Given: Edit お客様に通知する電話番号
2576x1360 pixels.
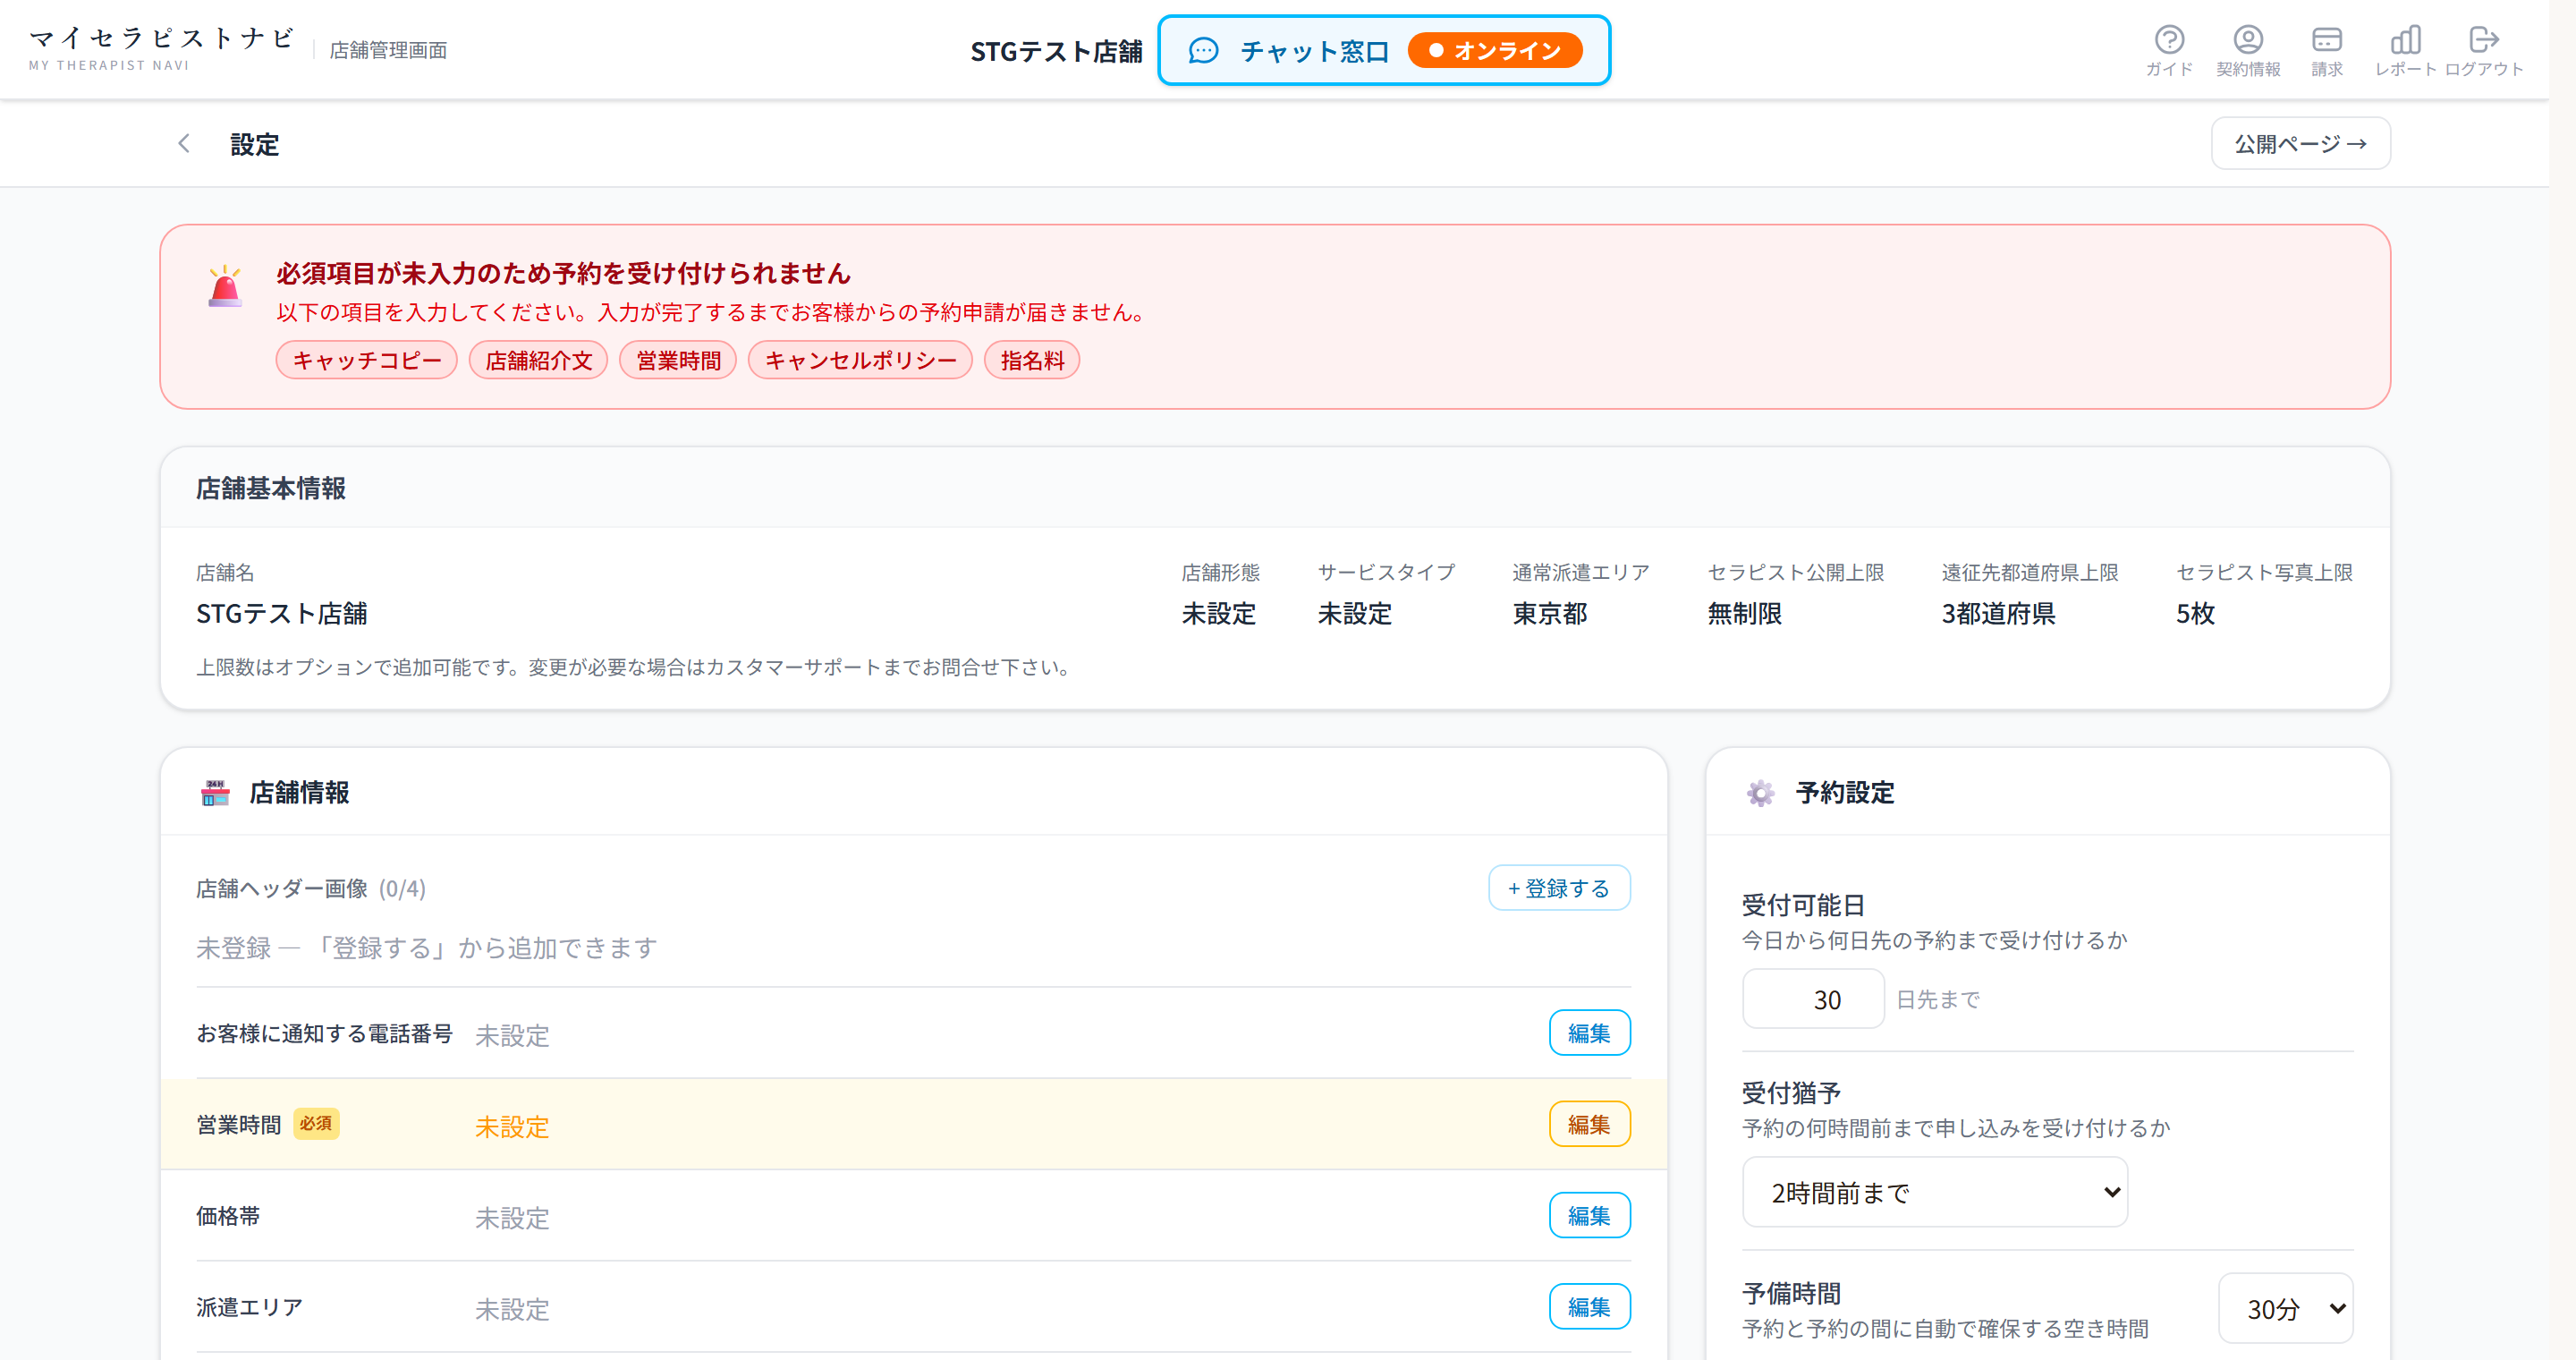Looking at the screenshot, I should click(x=1589, y=1033).
